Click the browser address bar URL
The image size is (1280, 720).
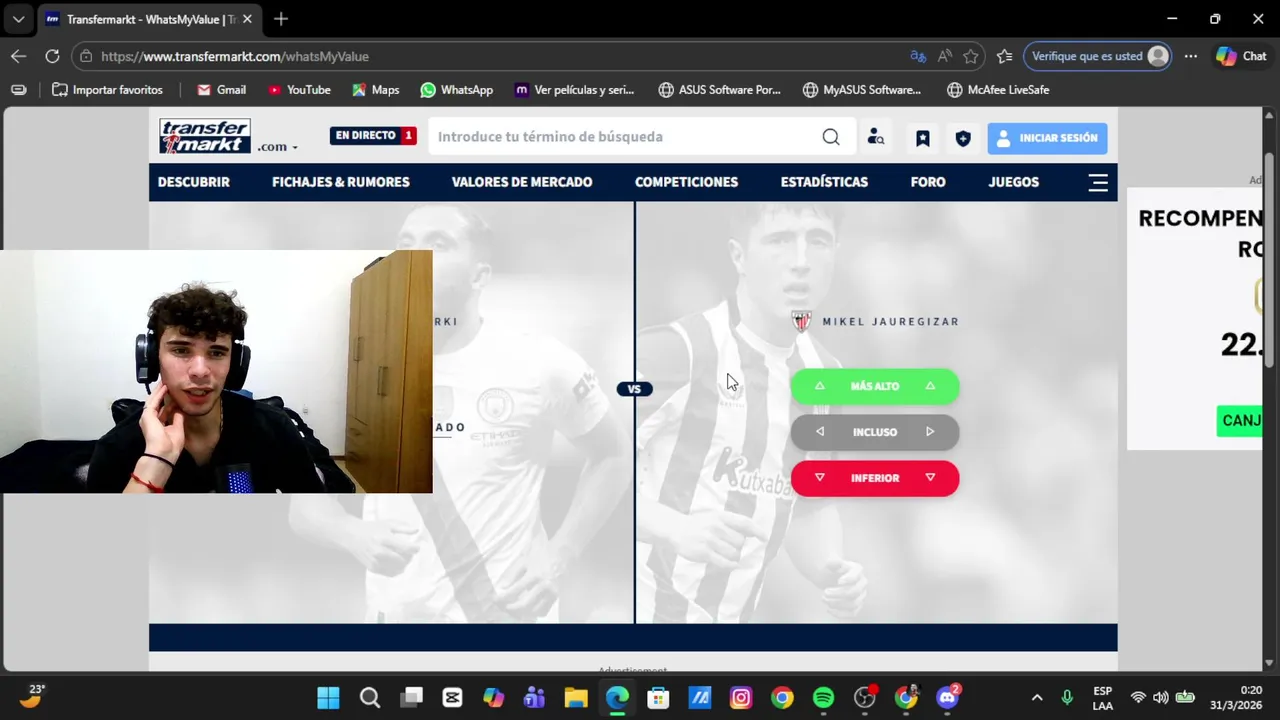(x=235, y=56)
